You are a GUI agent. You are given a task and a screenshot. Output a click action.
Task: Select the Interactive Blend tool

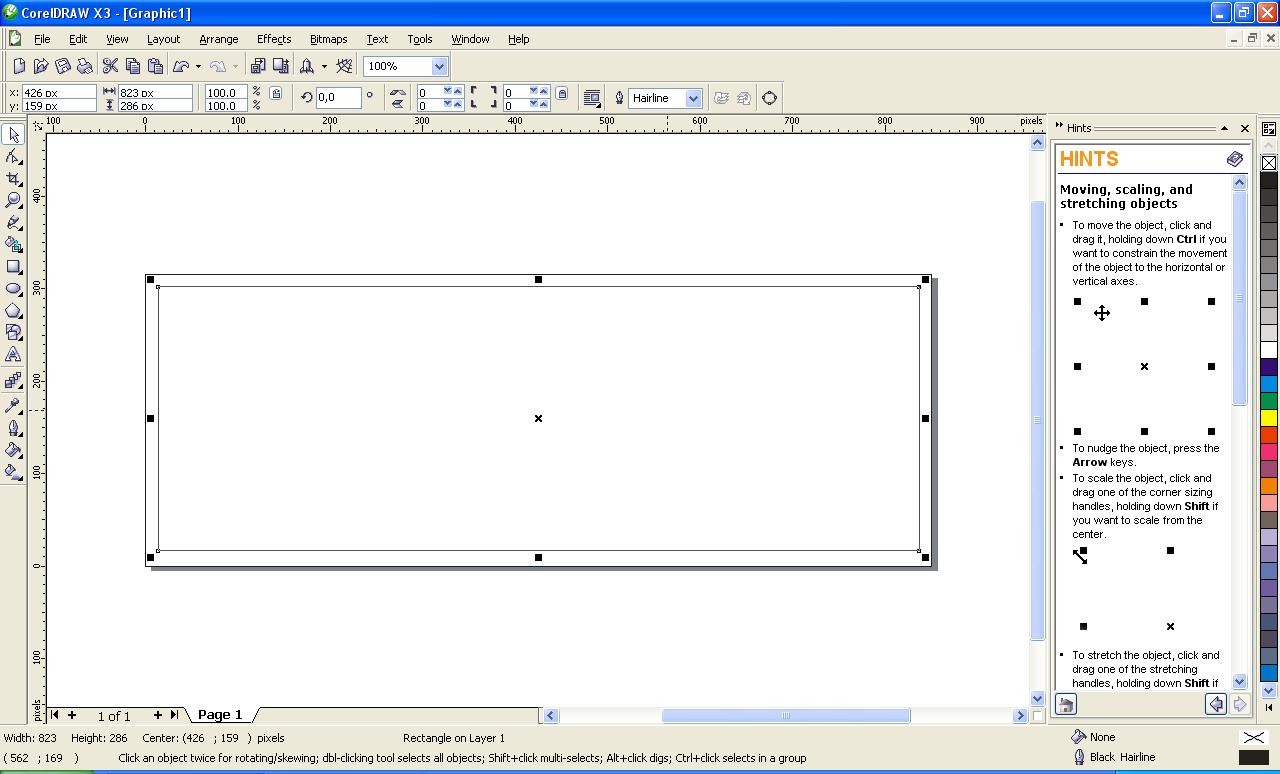(x=14, y=381)
